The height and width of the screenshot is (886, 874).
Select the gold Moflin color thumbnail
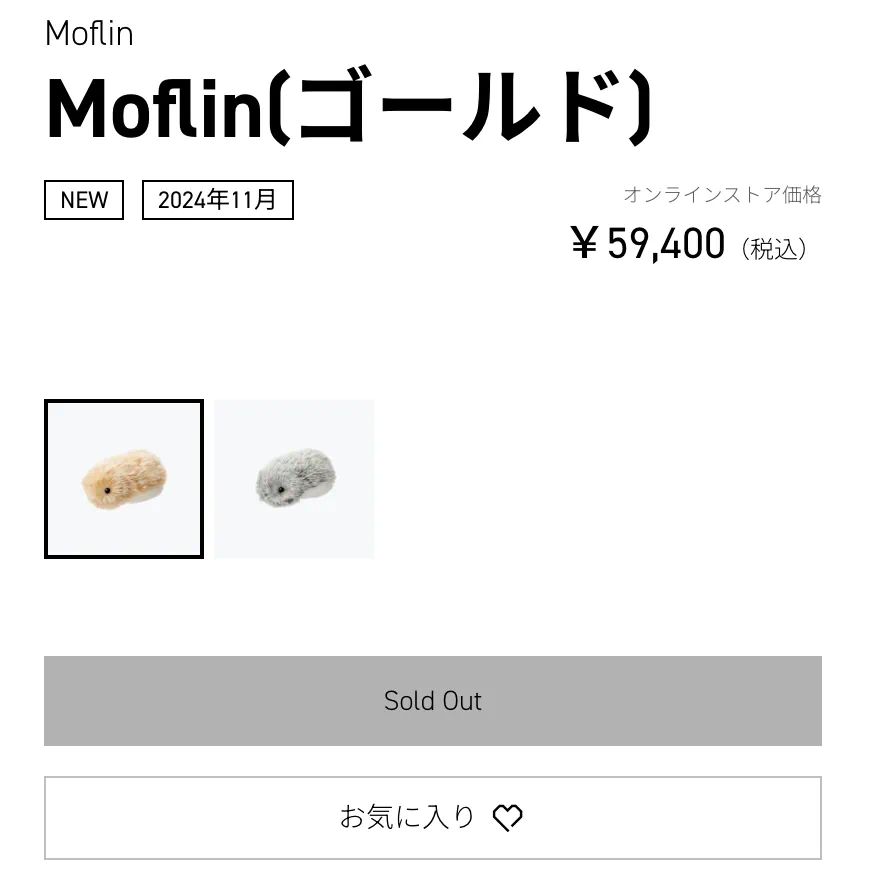coord(124,479)
